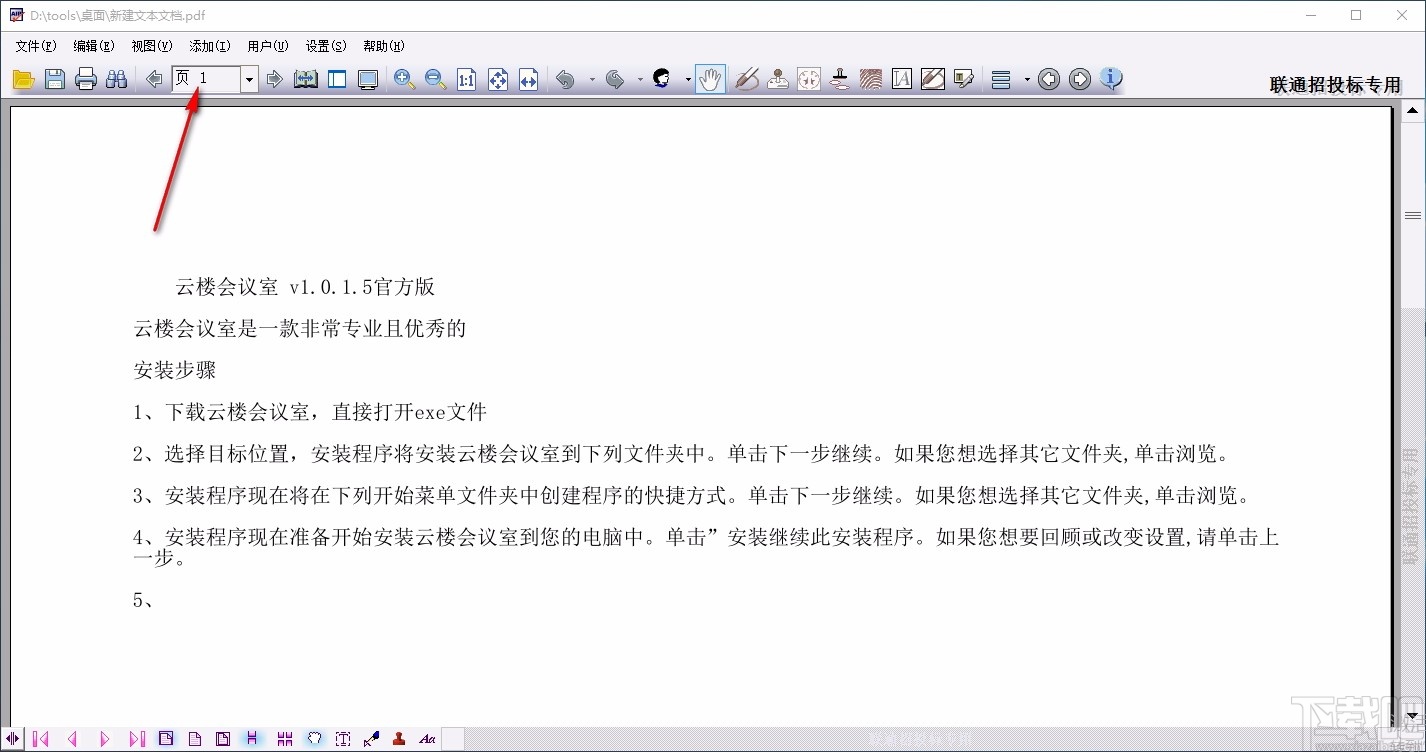1426x752 pixels.
Task: Click the user head icon in toolbar
Action: 662,80
